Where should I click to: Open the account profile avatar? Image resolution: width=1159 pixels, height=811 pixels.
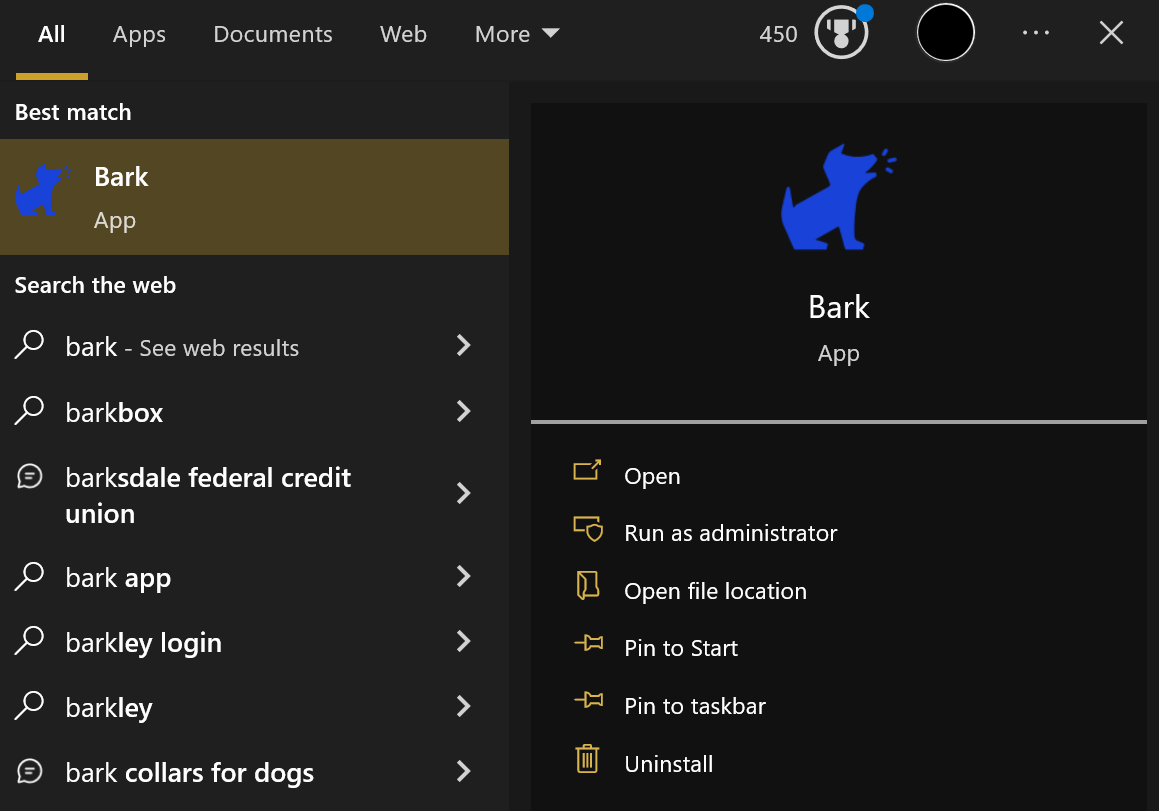coord(945,32)
